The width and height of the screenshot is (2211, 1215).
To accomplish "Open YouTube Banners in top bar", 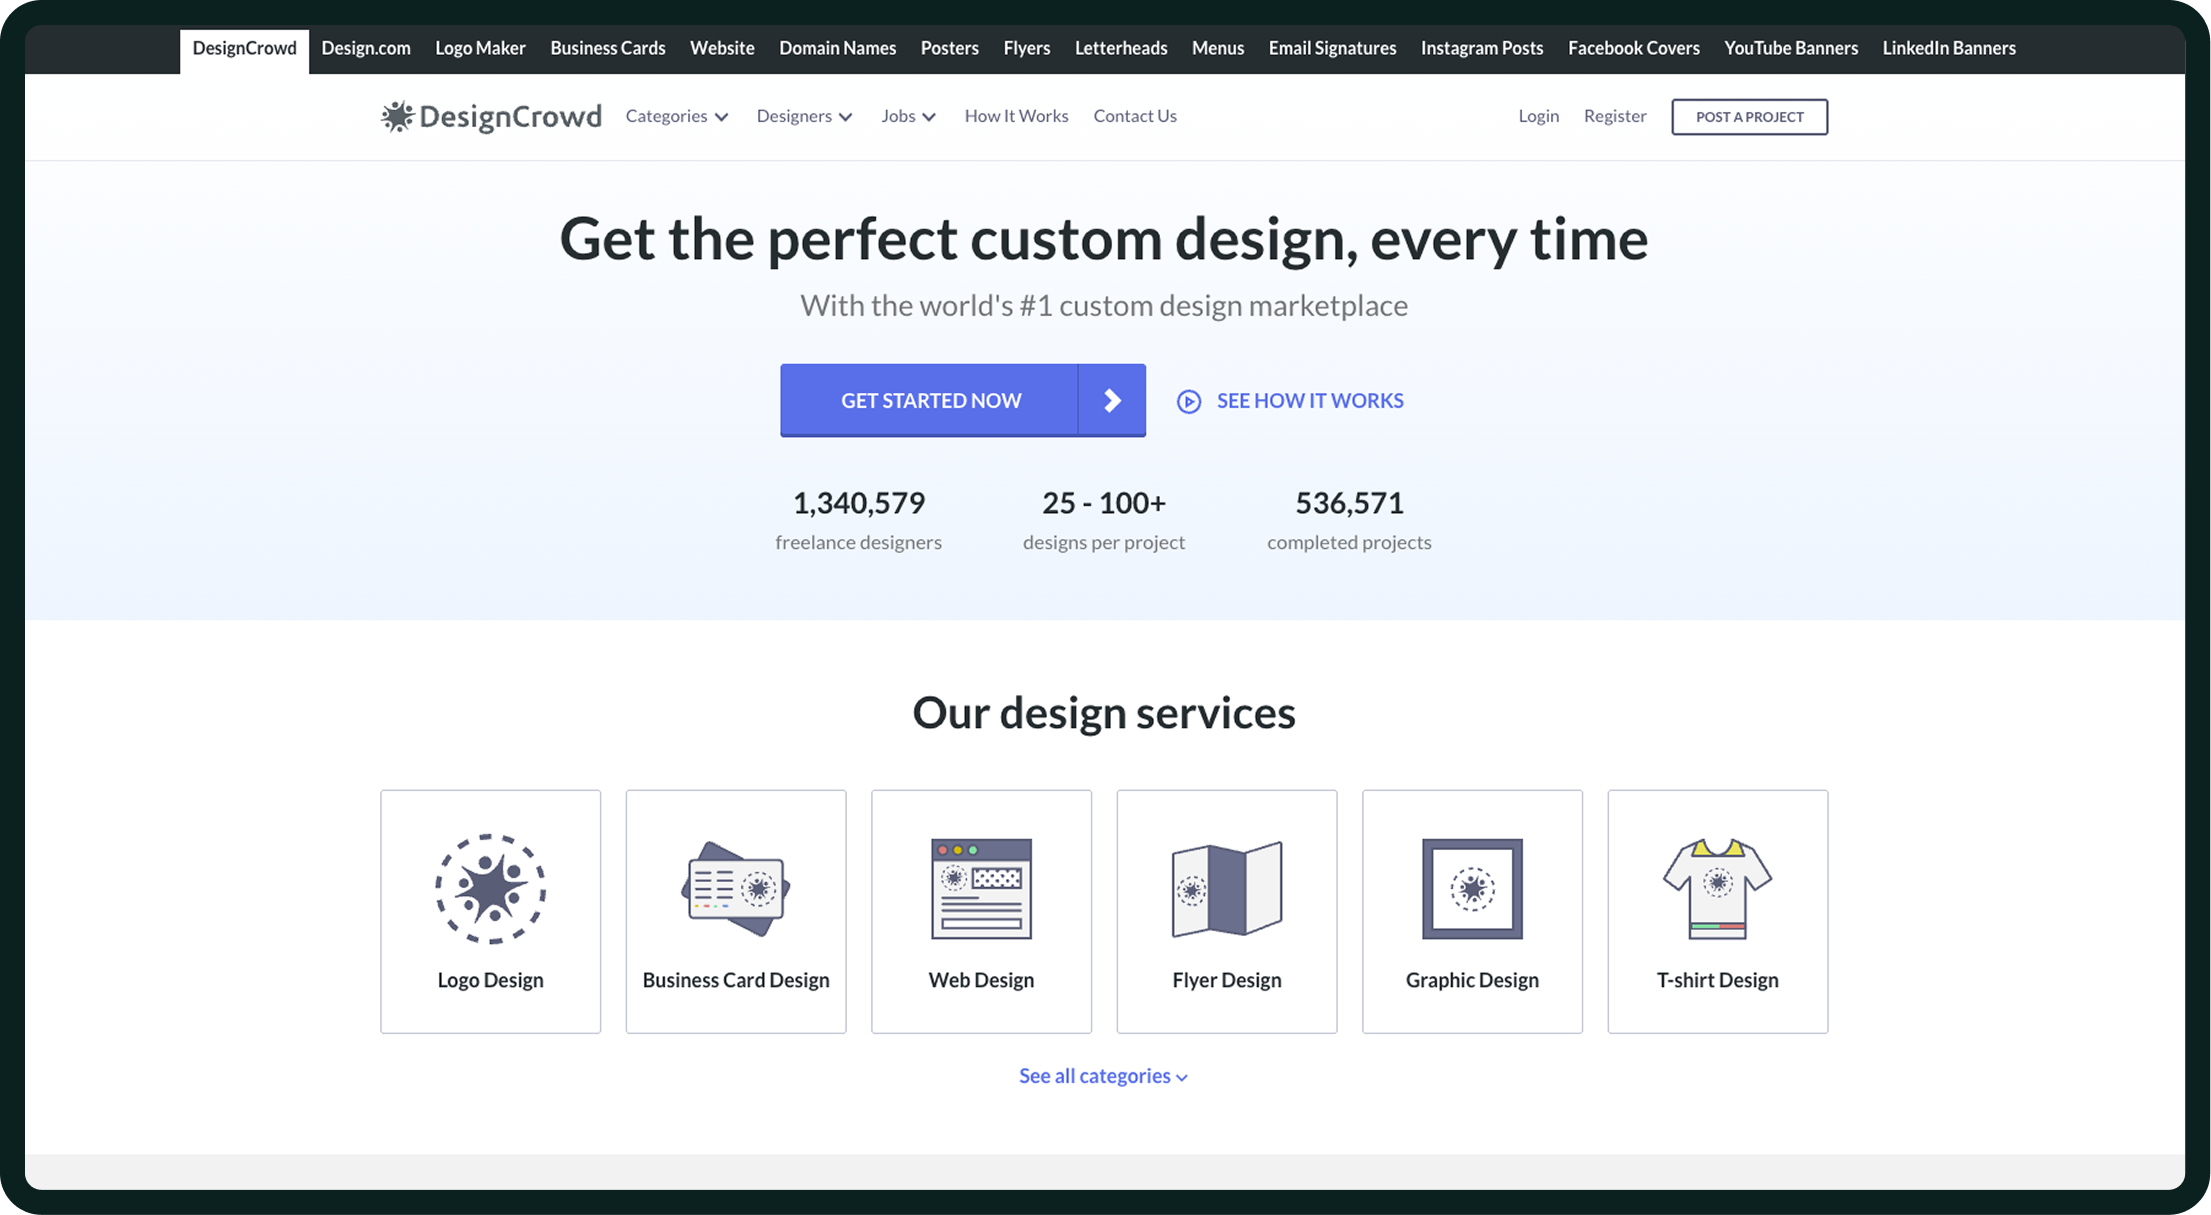I will [x=1791, y=48].
